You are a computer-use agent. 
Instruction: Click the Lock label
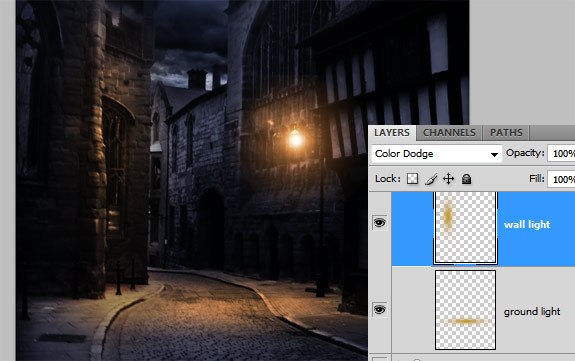pyautogui.click(x=388, y=179)
